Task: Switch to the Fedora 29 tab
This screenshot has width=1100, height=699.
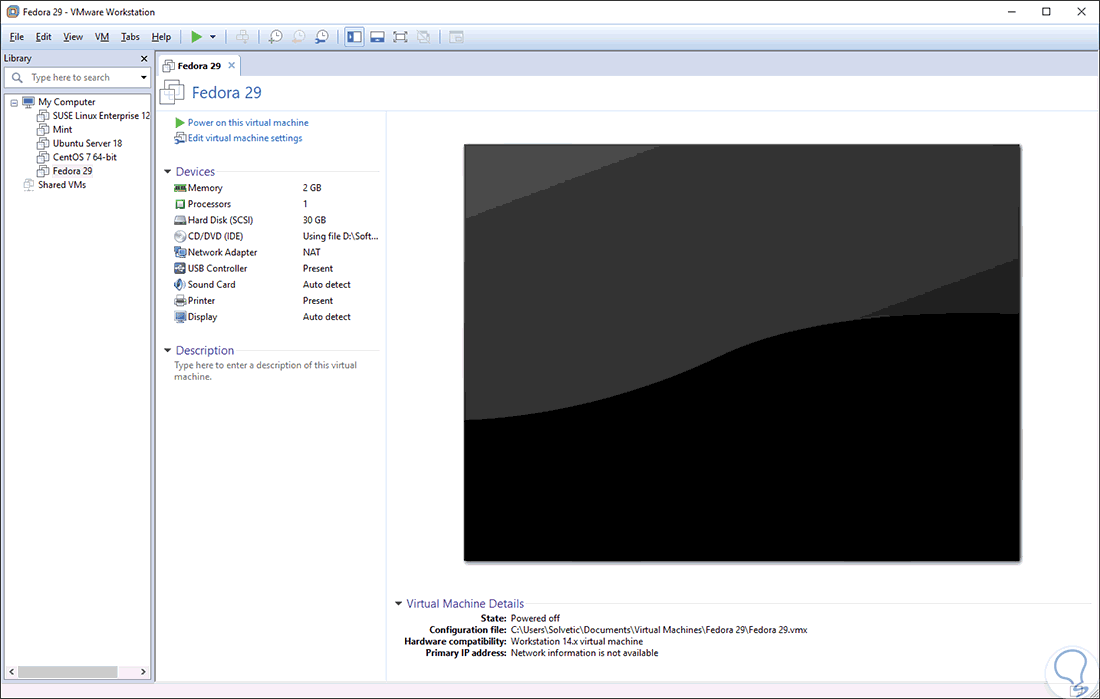Action: point(198,63)
